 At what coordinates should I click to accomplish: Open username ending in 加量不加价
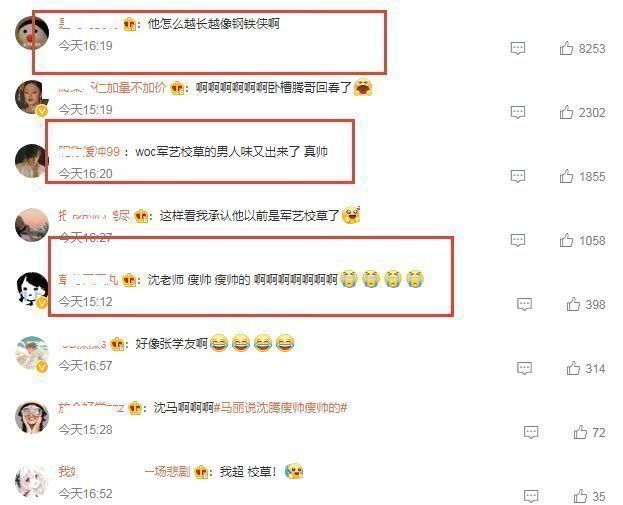(112, 87)
